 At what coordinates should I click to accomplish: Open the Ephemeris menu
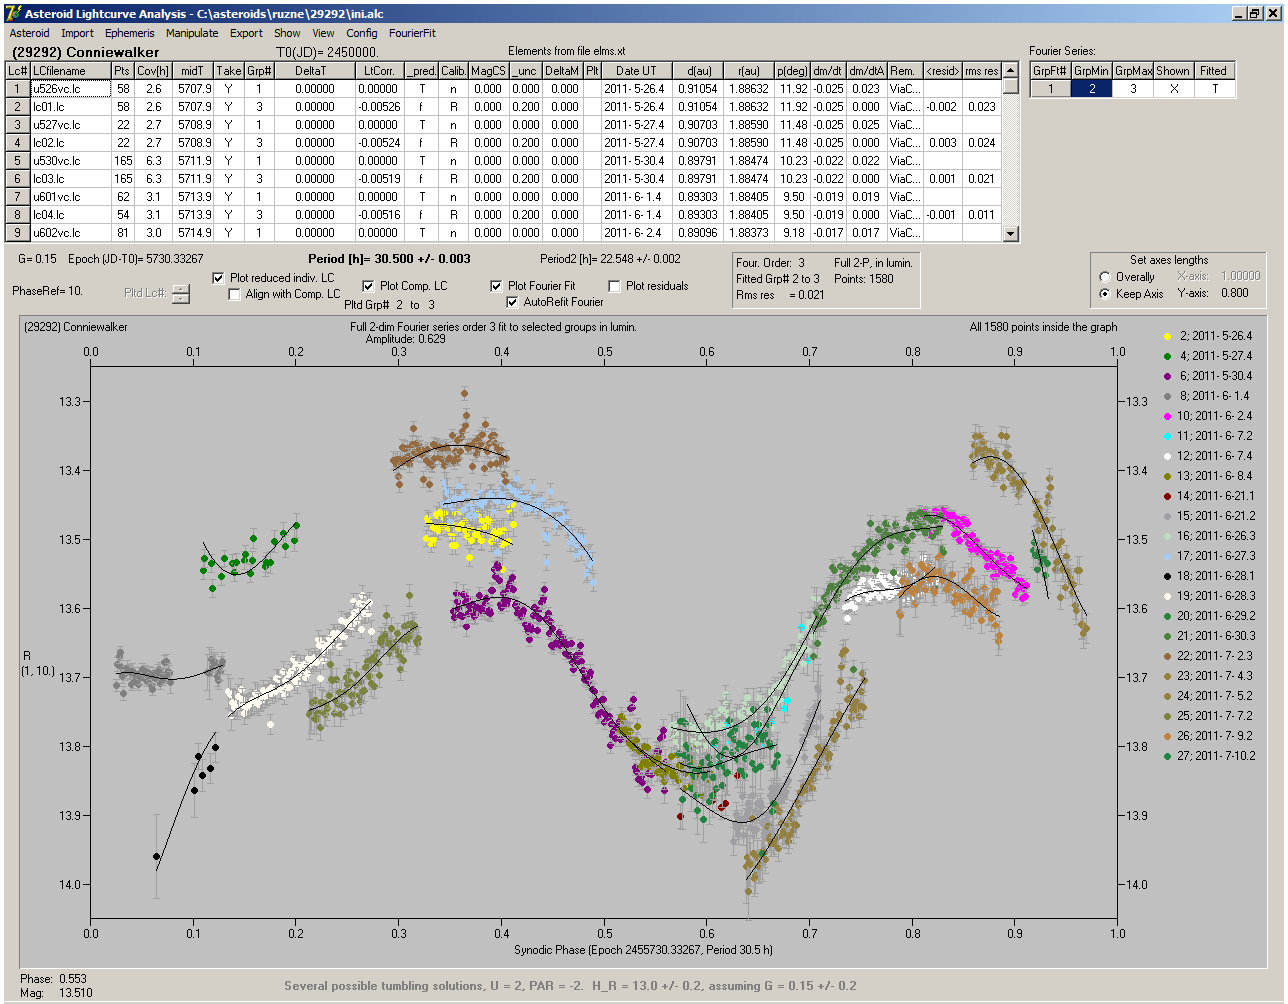130,33
